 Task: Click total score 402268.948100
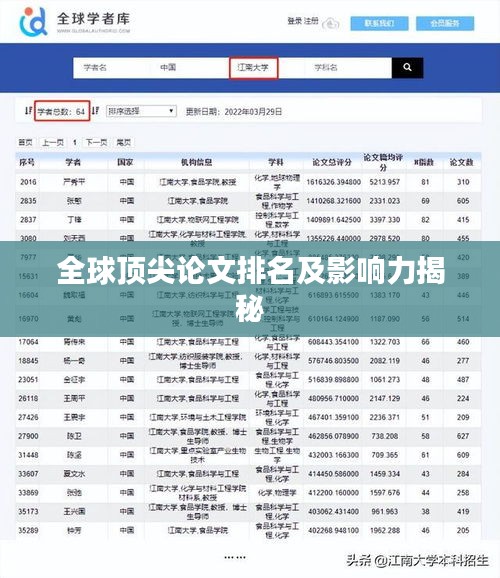333,530
